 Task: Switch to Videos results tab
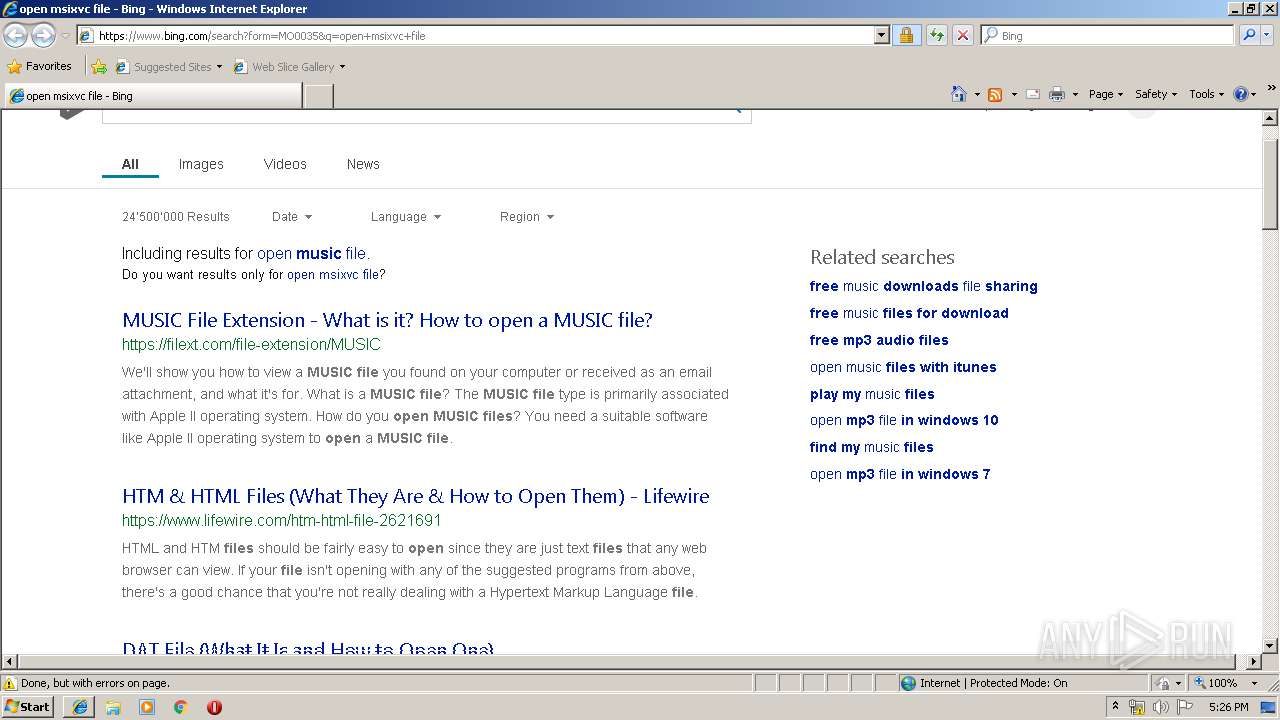click(285, 164)
